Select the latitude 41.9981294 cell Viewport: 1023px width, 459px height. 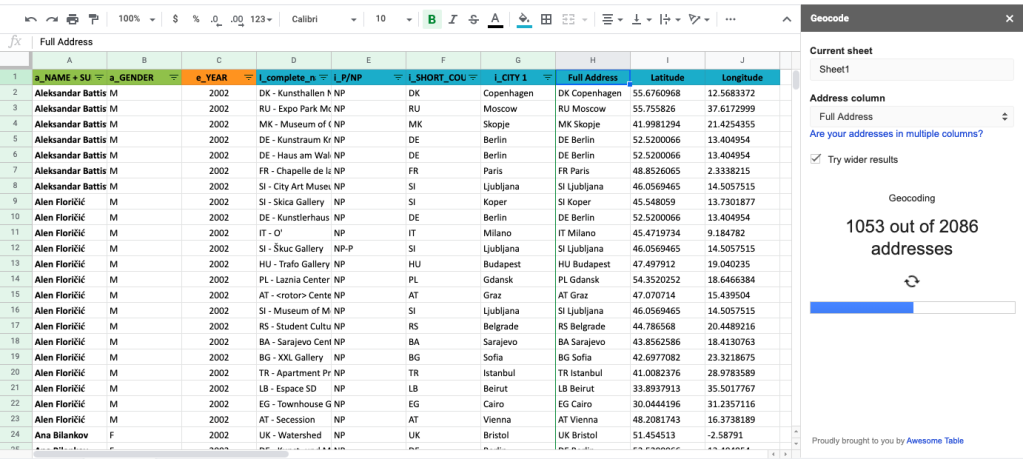(667, 124)
